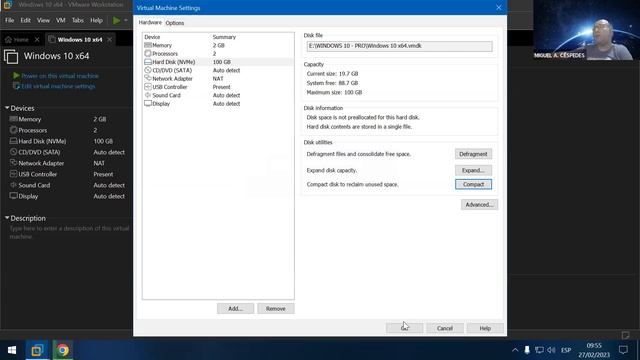Click the Expand... disk capacity button
The width and height of the screenshot is (640, 360).
pyautogui.click(x=473, y=170)
